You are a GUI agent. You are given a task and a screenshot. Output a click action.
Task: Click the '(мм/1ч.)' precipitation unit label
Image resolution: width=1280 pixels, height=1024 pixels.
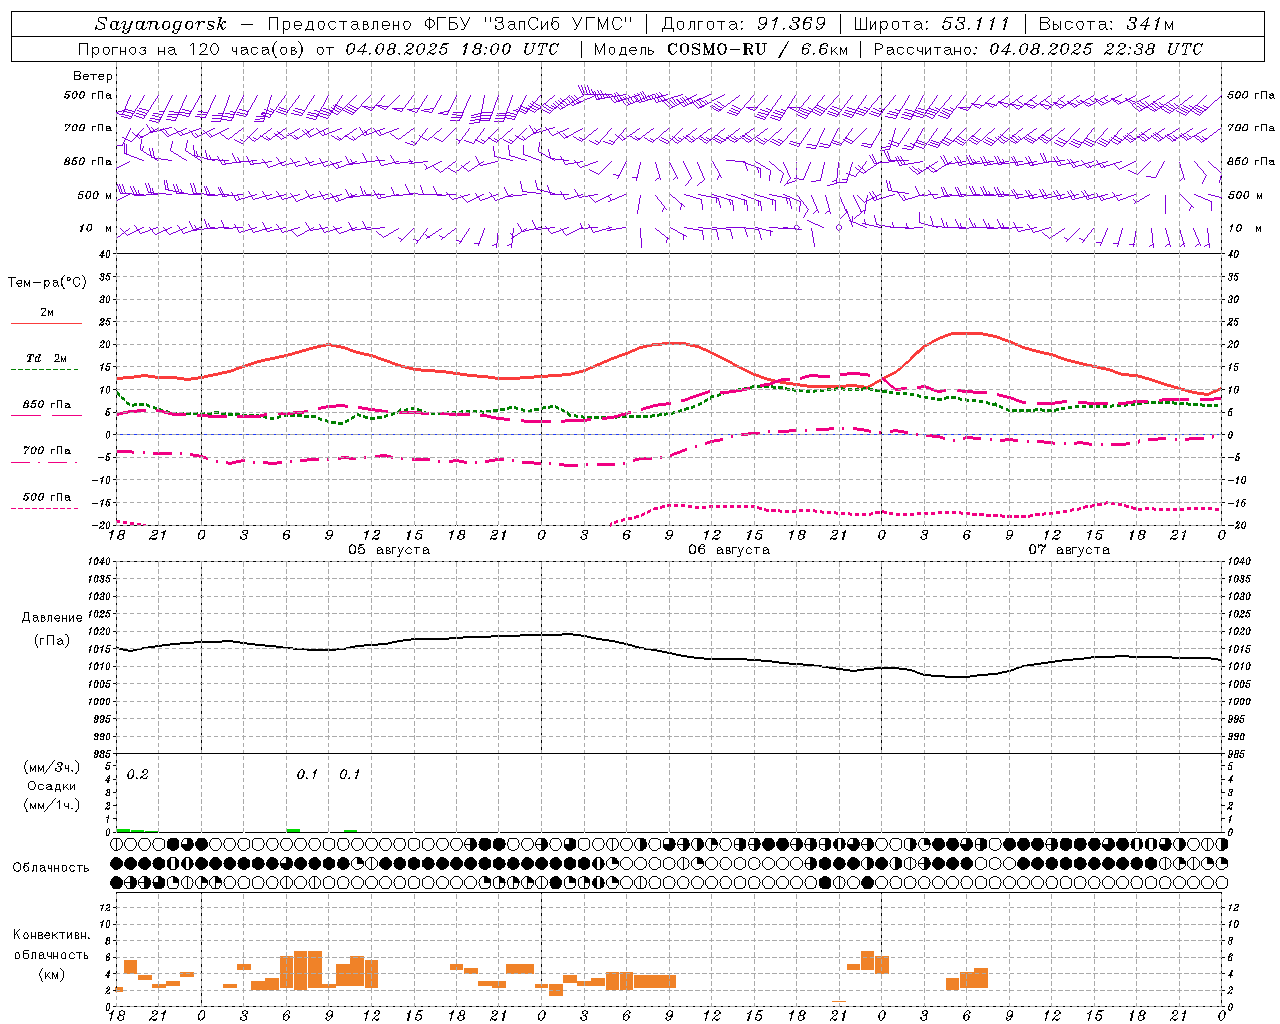coord(51,804)
